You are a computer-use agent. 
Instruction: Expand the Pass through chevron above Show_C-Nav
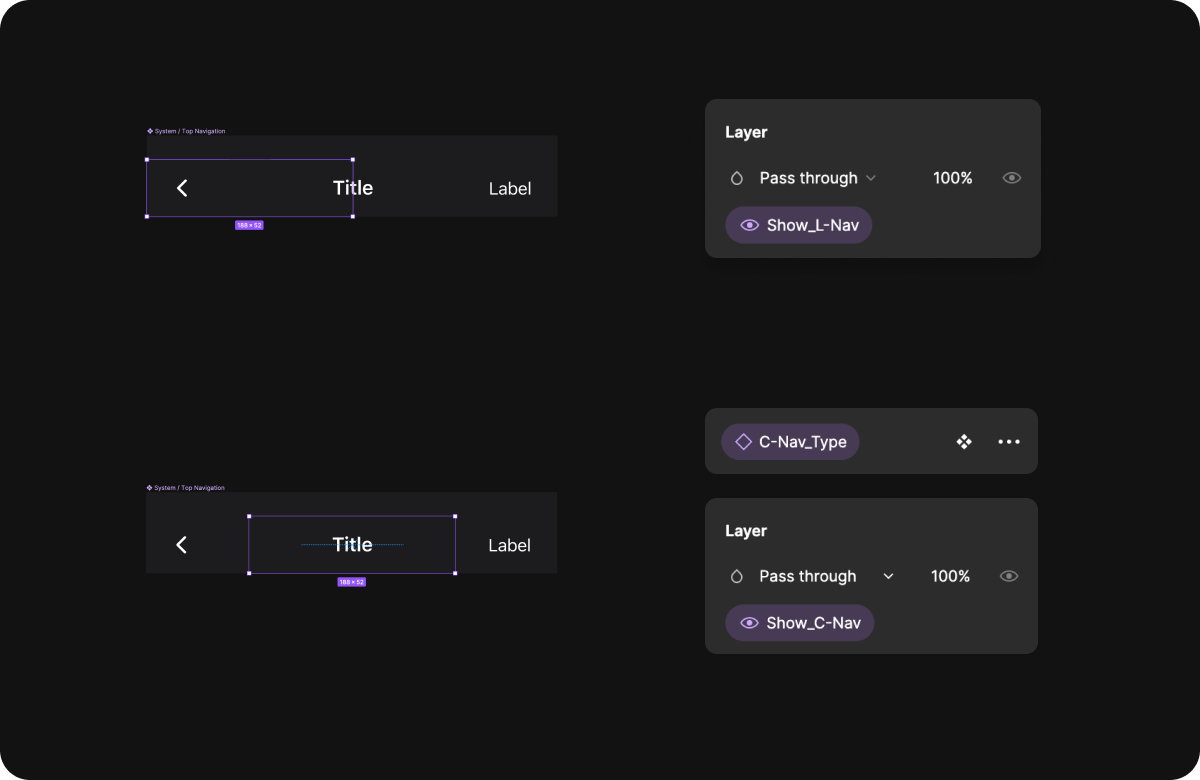point(888,576)
